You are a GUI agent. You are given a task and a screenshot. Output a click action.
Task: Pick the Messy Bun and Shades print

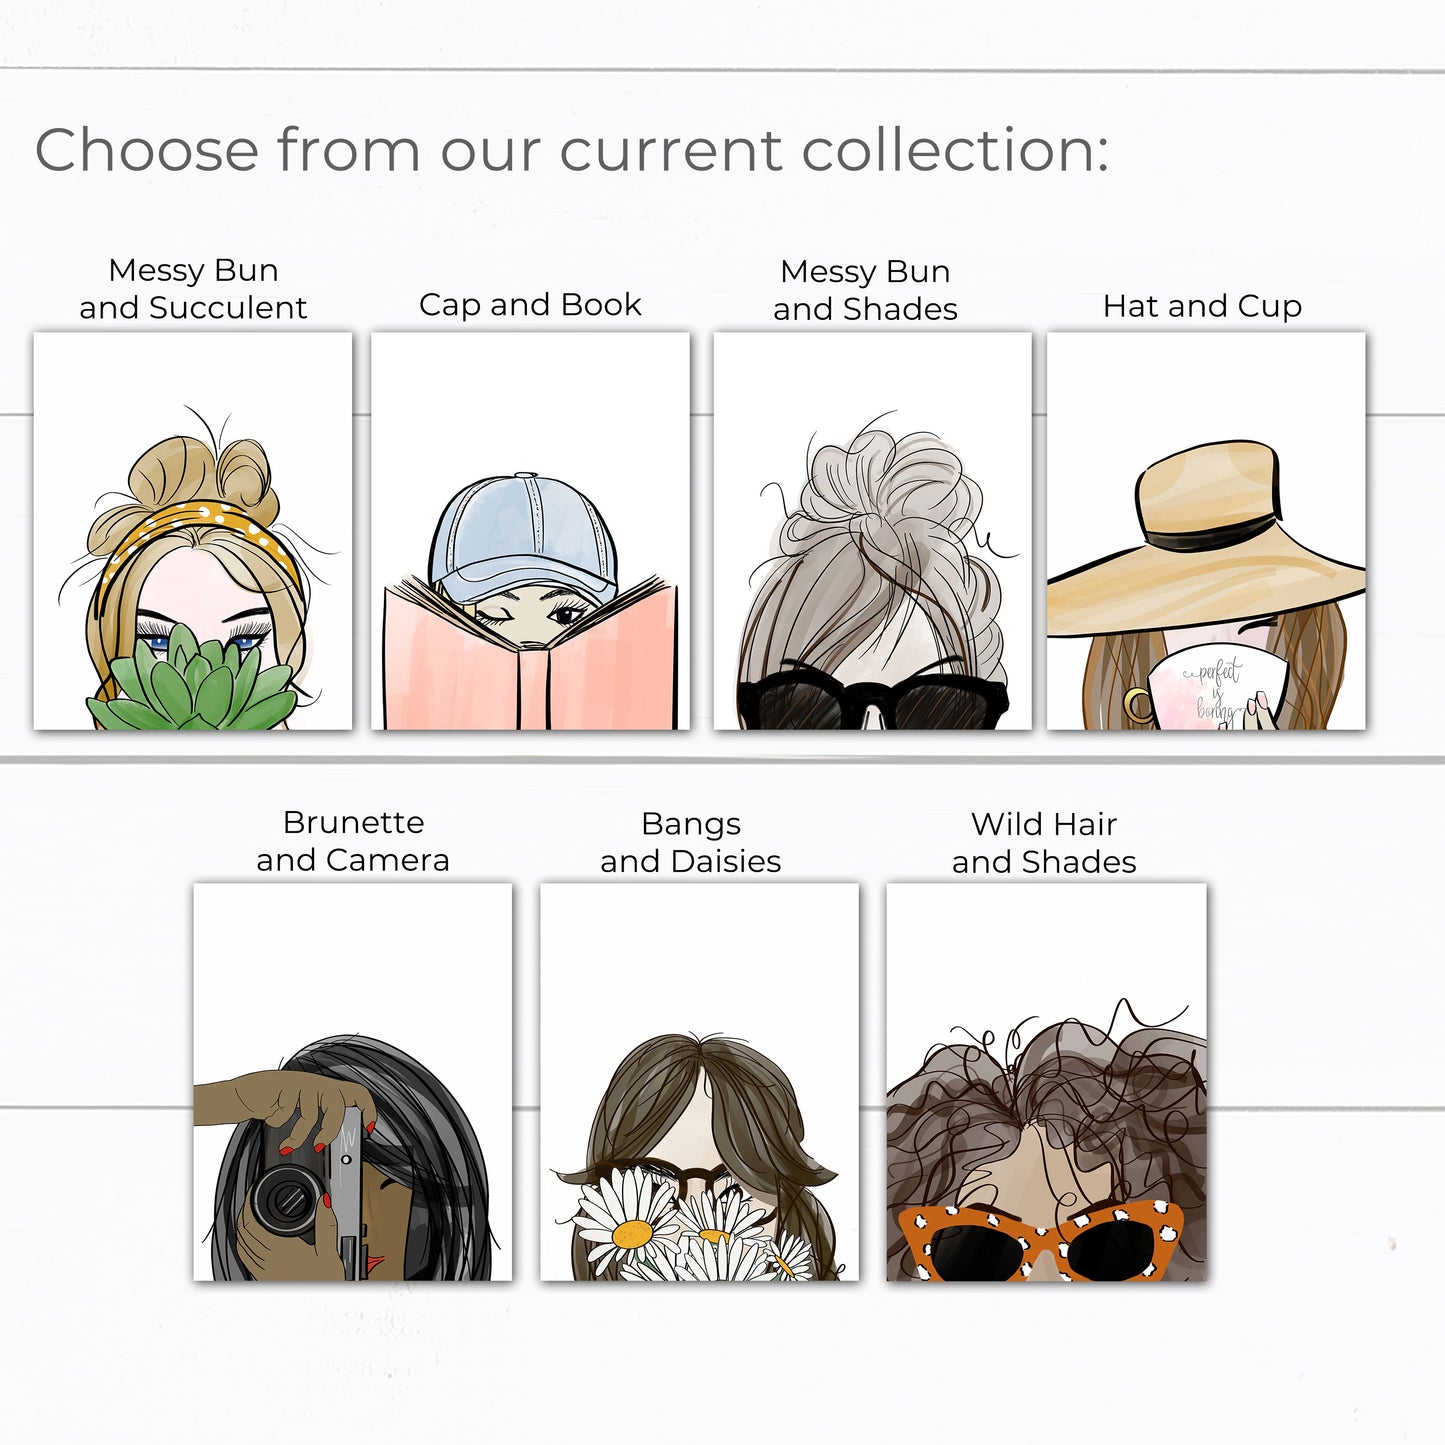872,531
